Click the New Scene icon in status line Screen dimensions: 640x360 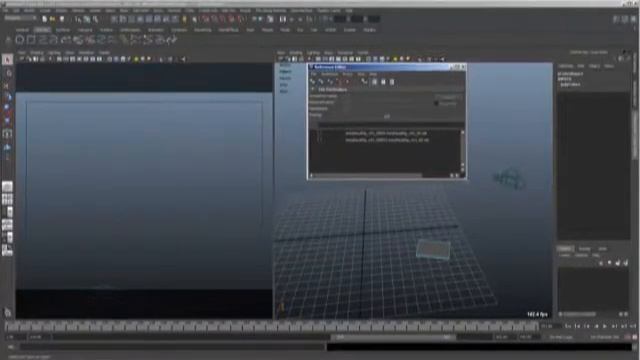click(x=44, y=19)
